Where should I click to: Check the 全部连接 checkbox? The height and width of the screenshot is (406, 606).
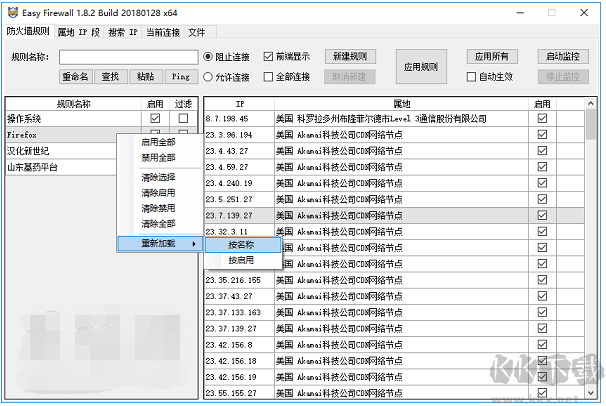click(x=268, y=76)
